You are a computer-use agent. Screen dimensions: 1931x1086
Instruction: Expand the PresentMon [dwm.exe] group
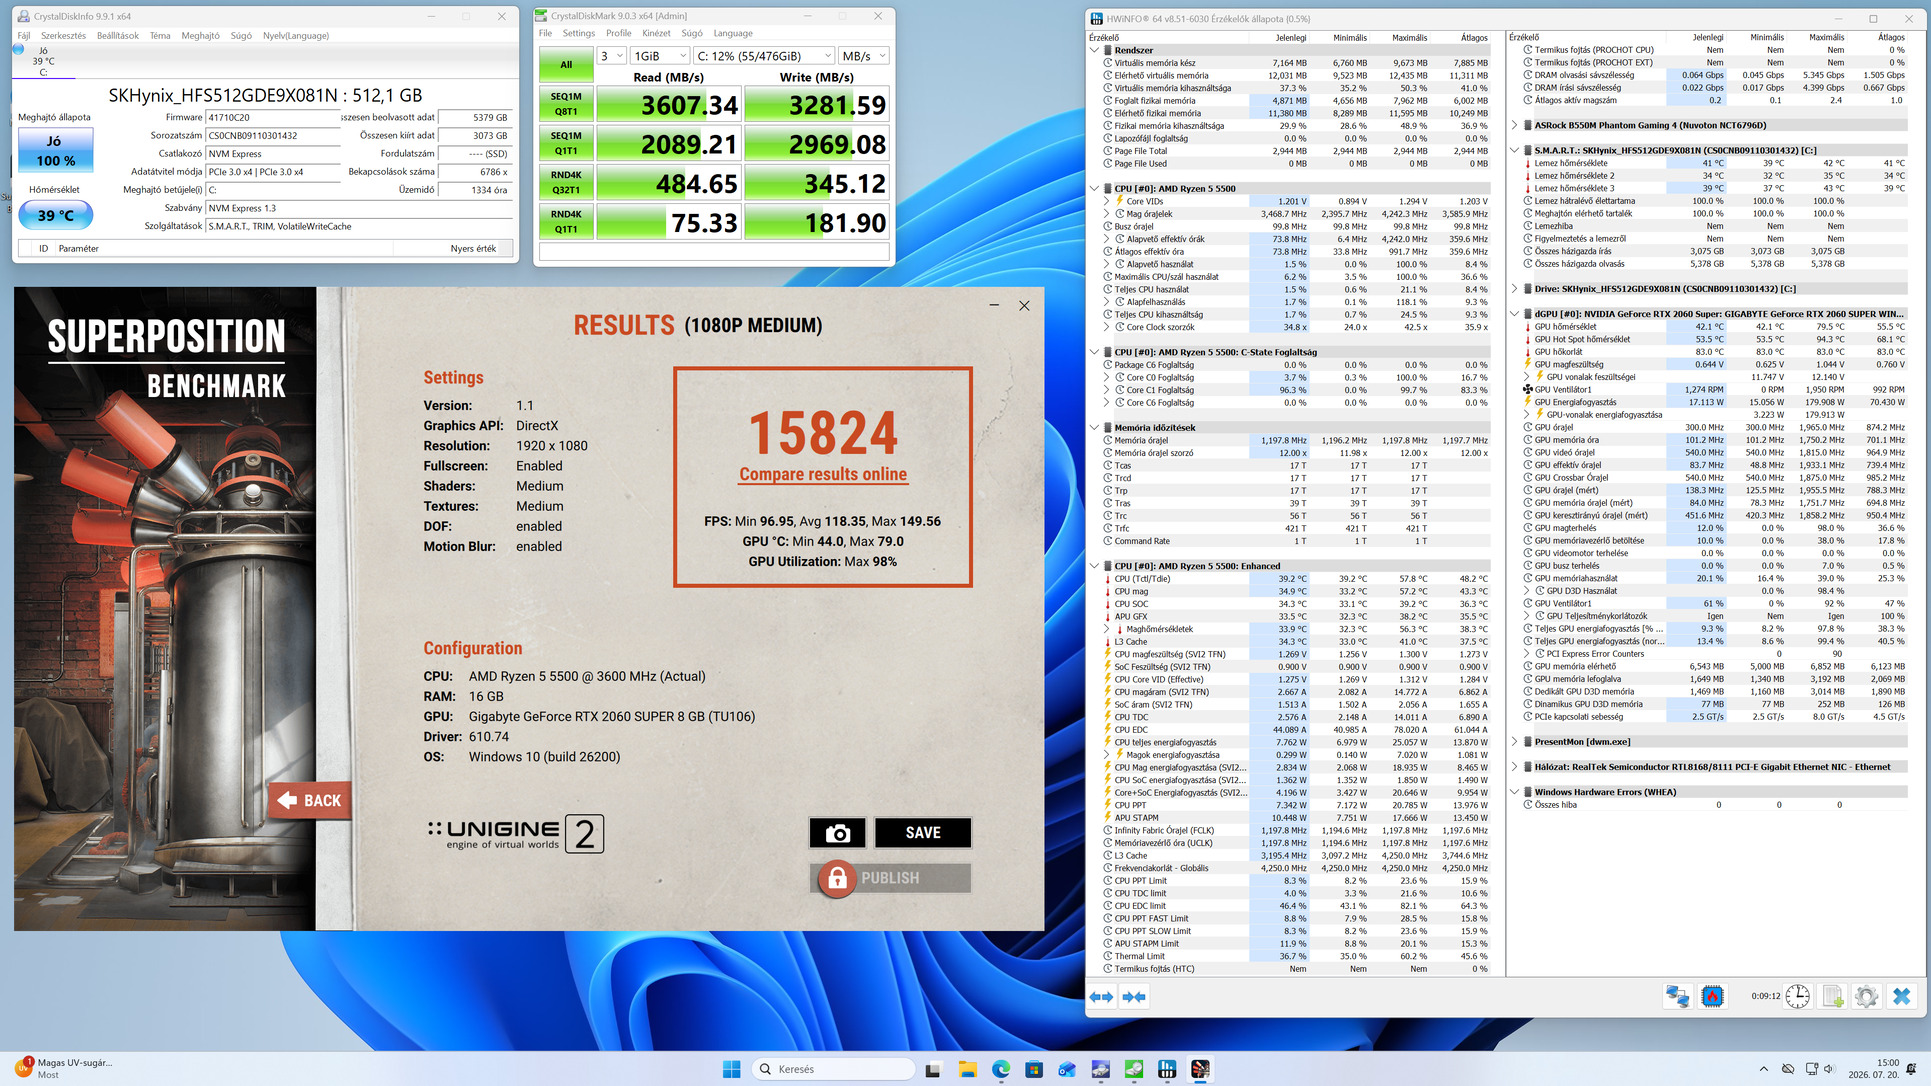click(1514, 742)
